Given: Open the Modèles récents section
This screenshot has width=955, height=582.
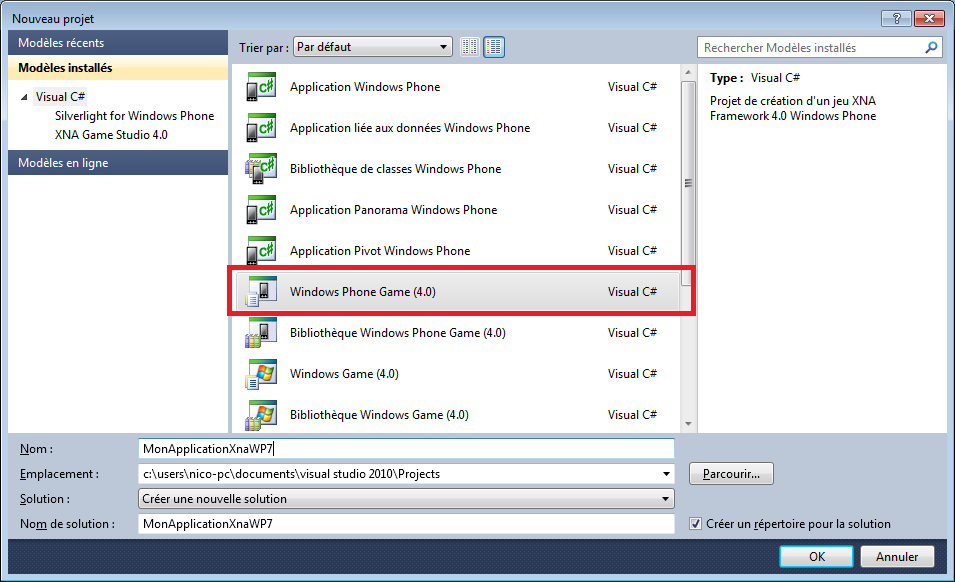Looking at the screenshot, I should (61, 43).
